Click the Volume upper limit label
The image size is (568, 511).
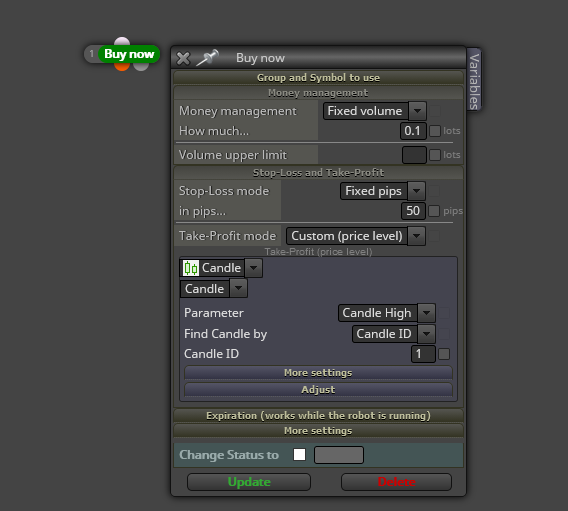point(233,155)
